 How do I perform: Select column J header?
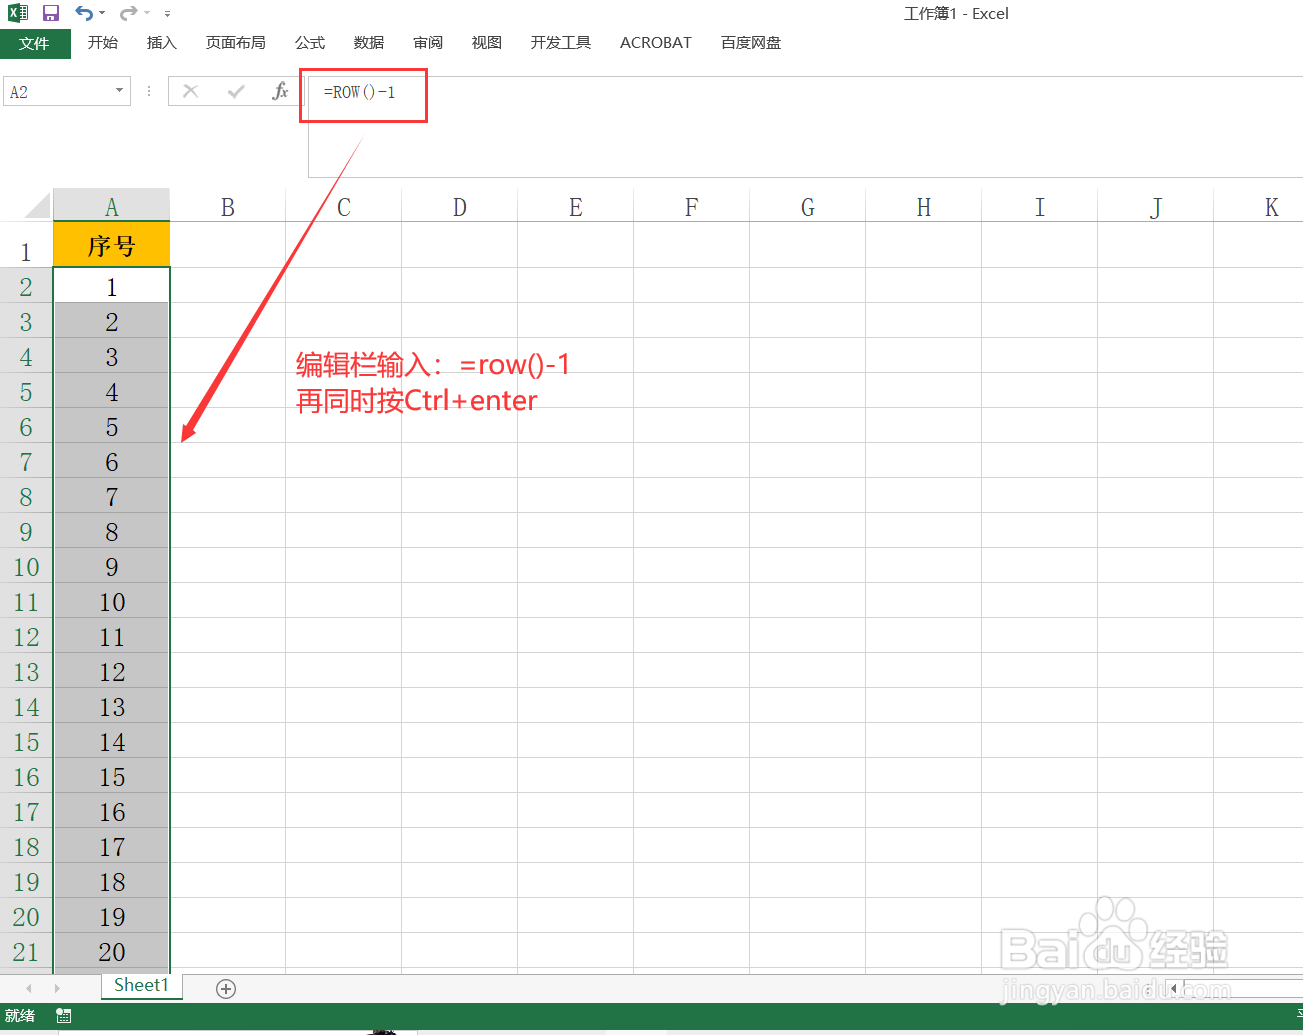click(1156, 206)
